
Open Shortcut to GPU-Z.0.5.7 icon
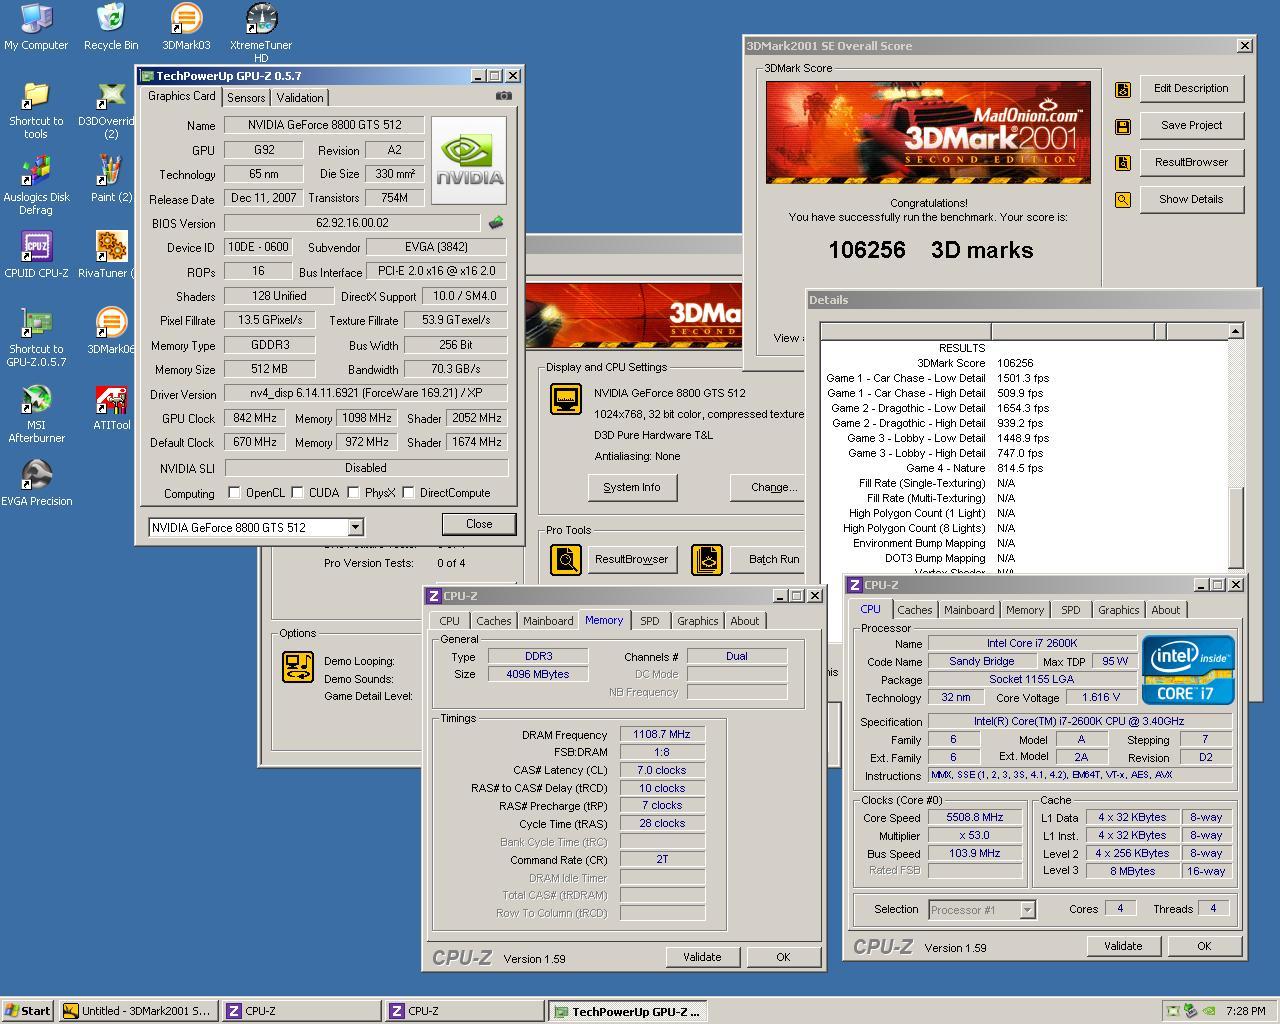click(36, 337)
